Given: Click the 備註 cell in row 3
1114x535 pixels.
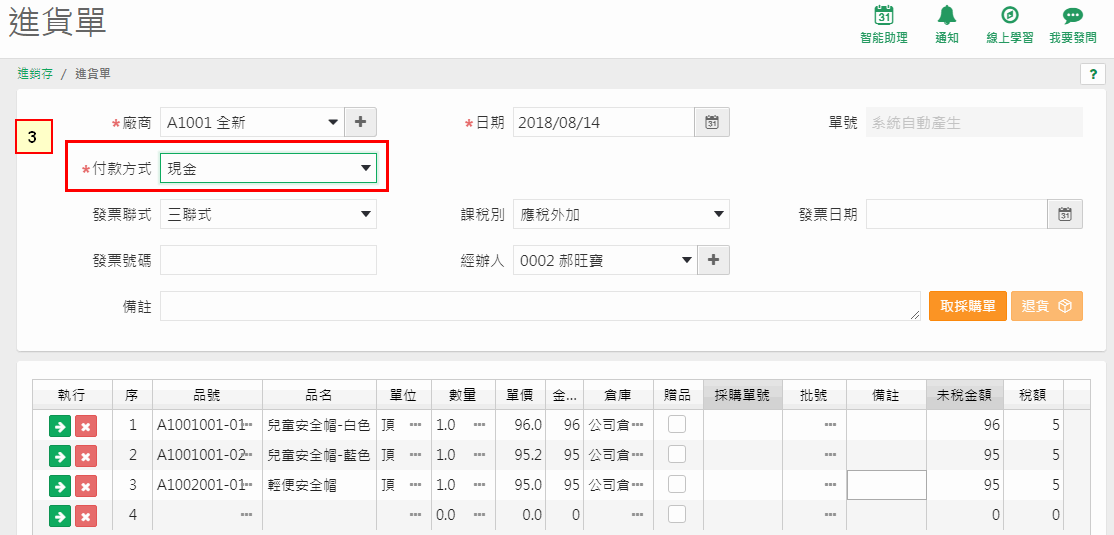Looking at the screenshot, I should [887, 485].
